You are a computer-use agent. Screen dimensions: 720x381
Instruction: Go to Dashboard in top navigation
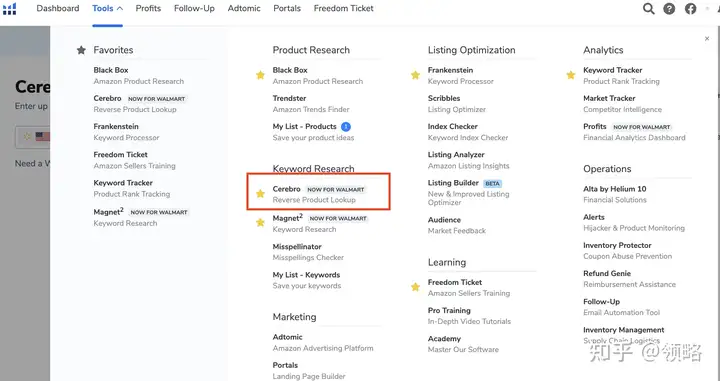click(x=58, y=8)
